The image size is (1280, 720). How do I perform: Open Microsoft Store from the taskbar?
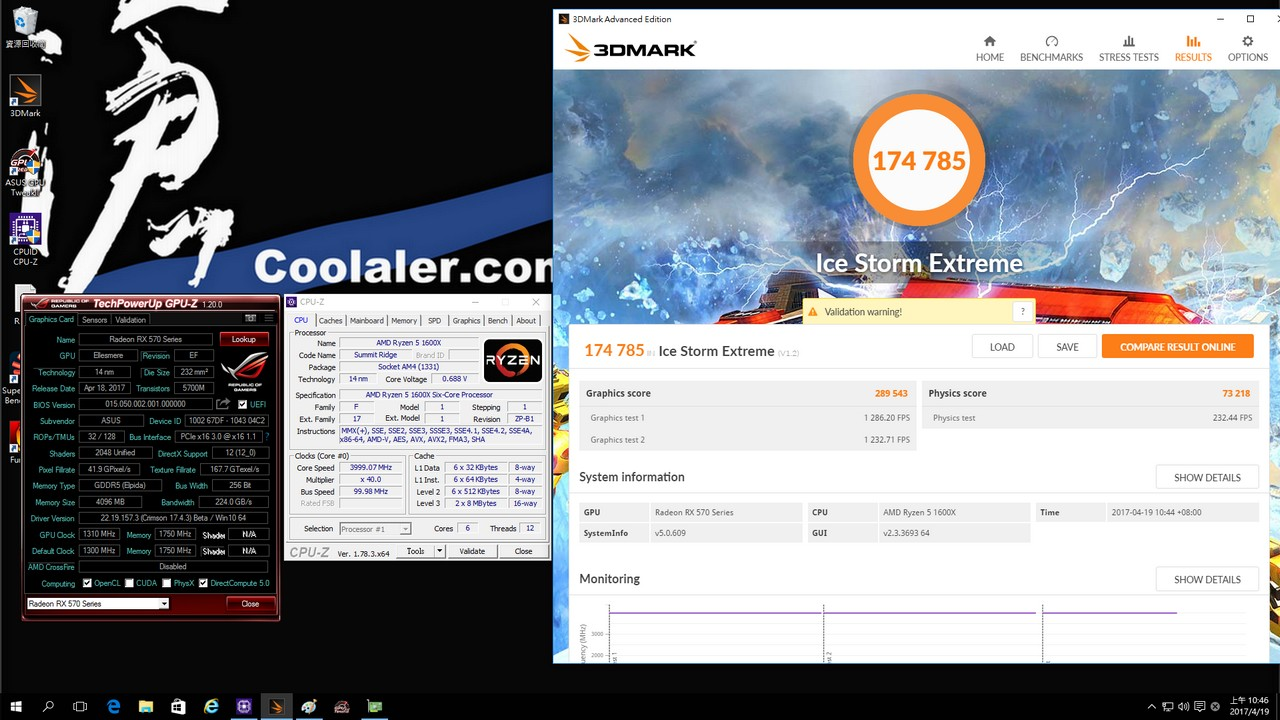179,706
